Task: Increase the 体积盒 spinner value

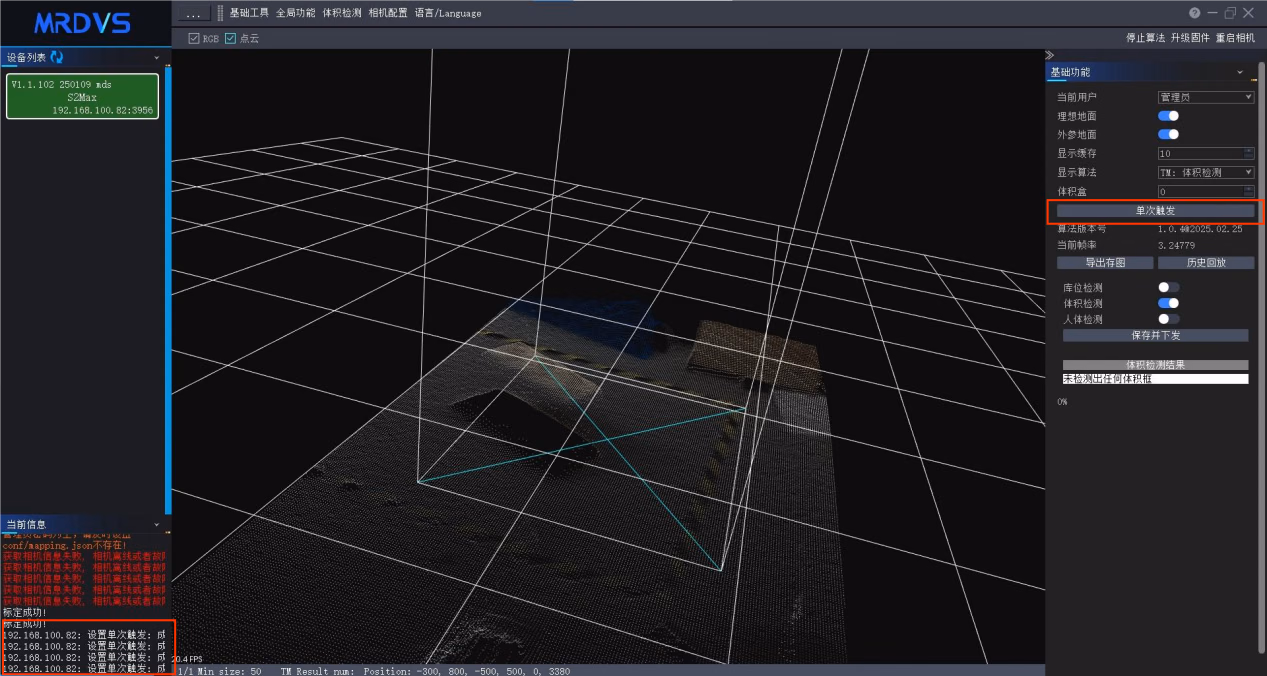Action: 1249,188
